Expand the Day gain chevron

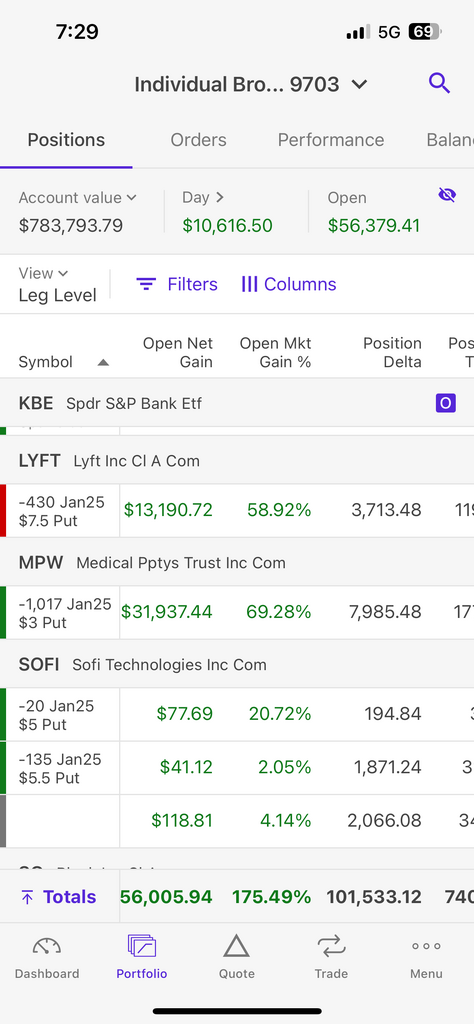coord(219,197)
